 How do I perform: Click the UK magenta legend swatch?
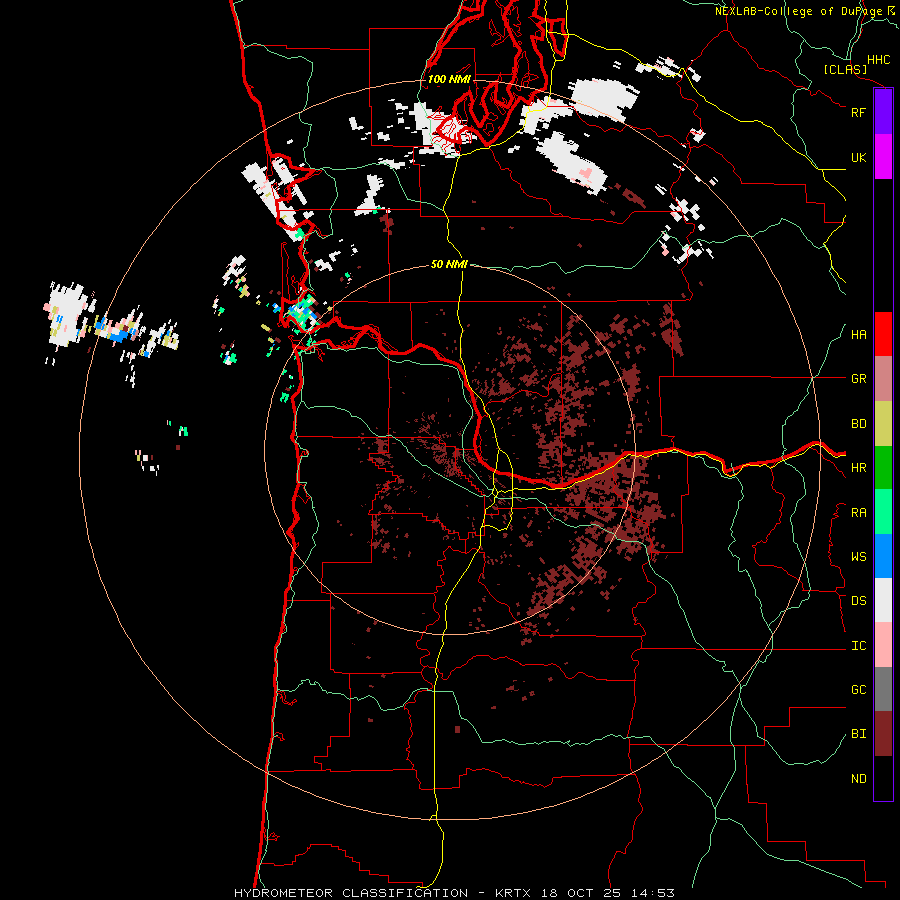883,157
